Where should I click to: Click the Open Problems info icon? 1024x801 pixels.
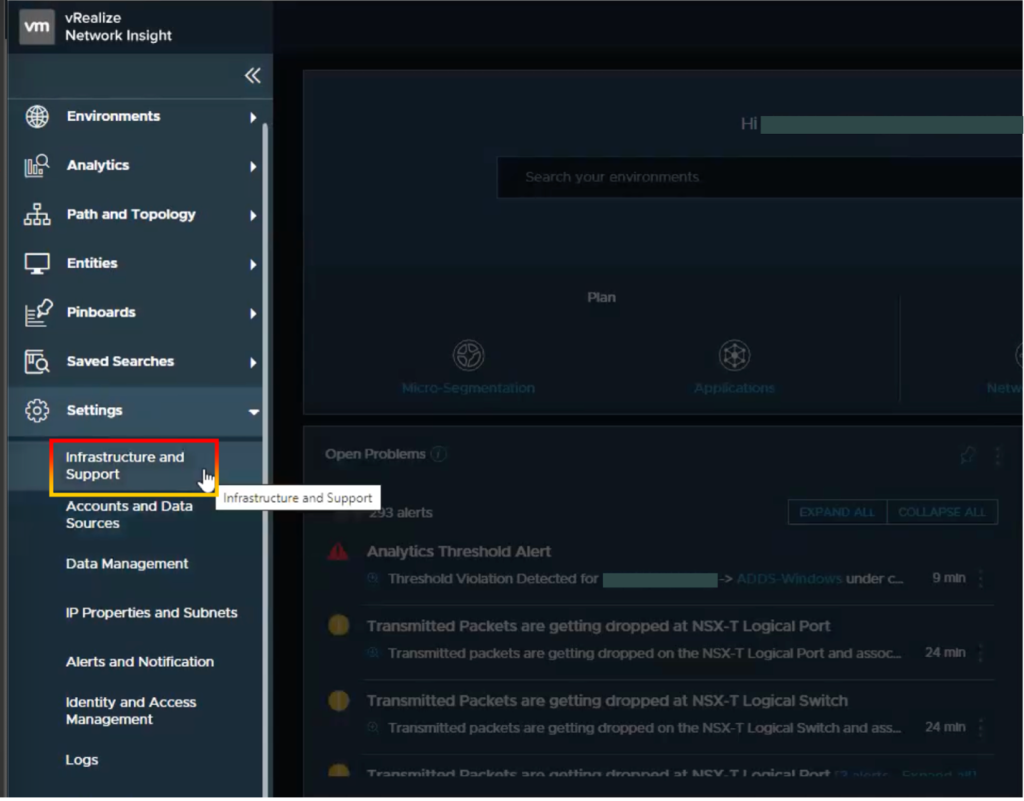coord(439,454)
